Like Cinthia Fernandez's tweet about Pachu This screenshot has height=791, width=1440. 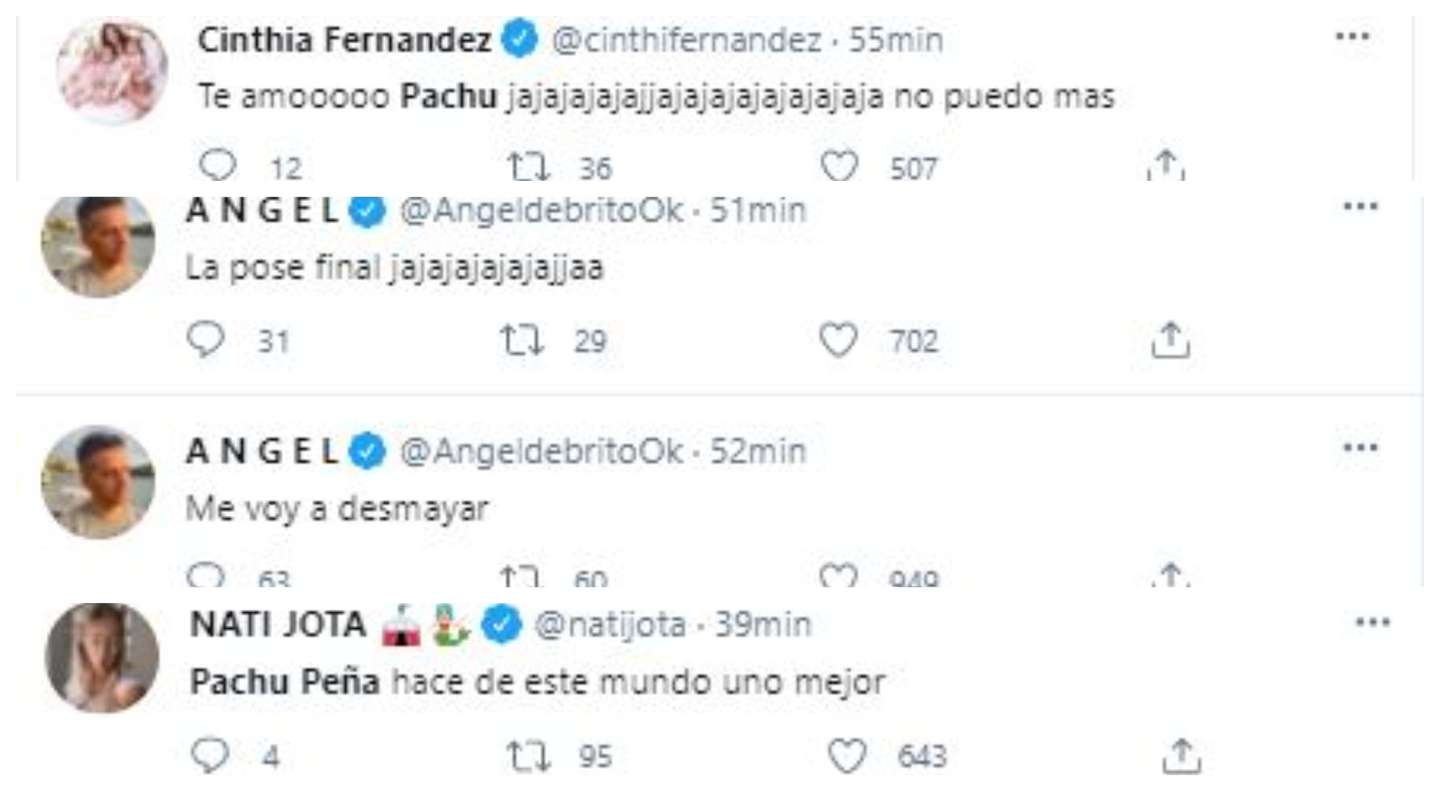coord(840,166)
